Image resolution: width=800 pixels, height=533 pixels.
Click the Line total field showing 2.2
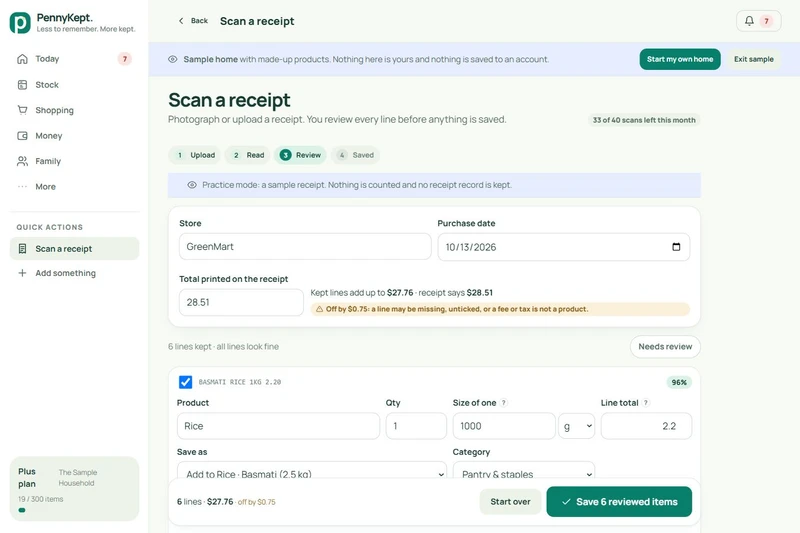coord(646,426)
